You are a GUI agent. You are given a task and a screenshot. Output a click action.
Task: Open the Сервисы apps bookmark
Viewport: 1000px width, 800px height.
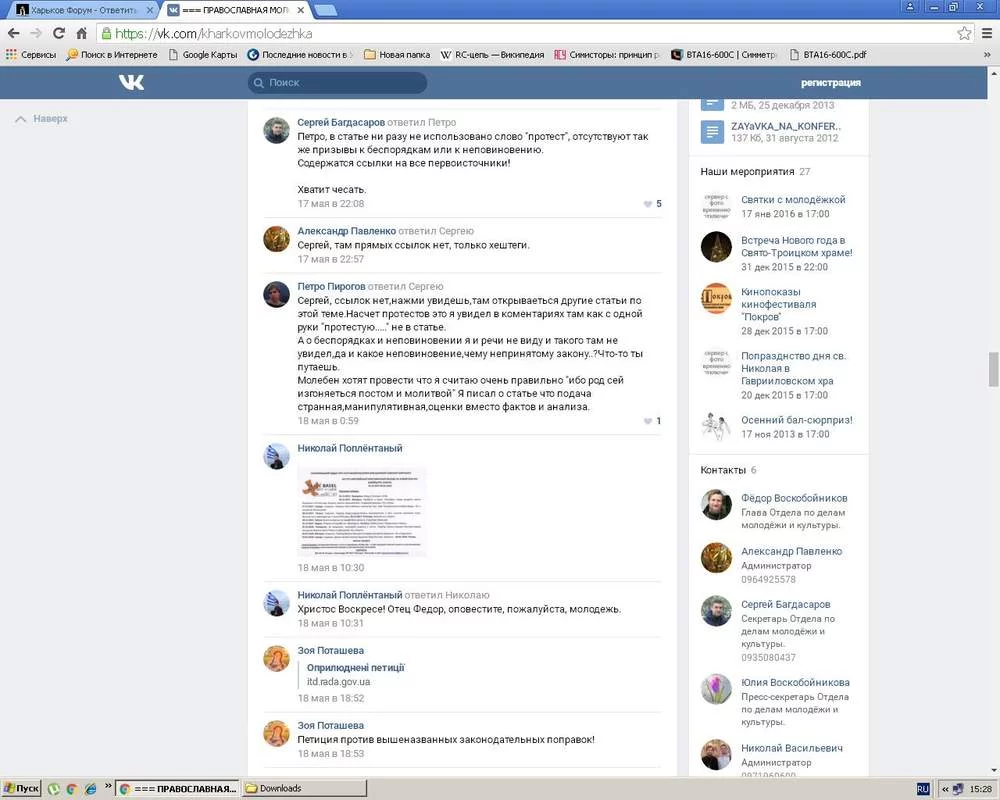(x=31, y=55)
